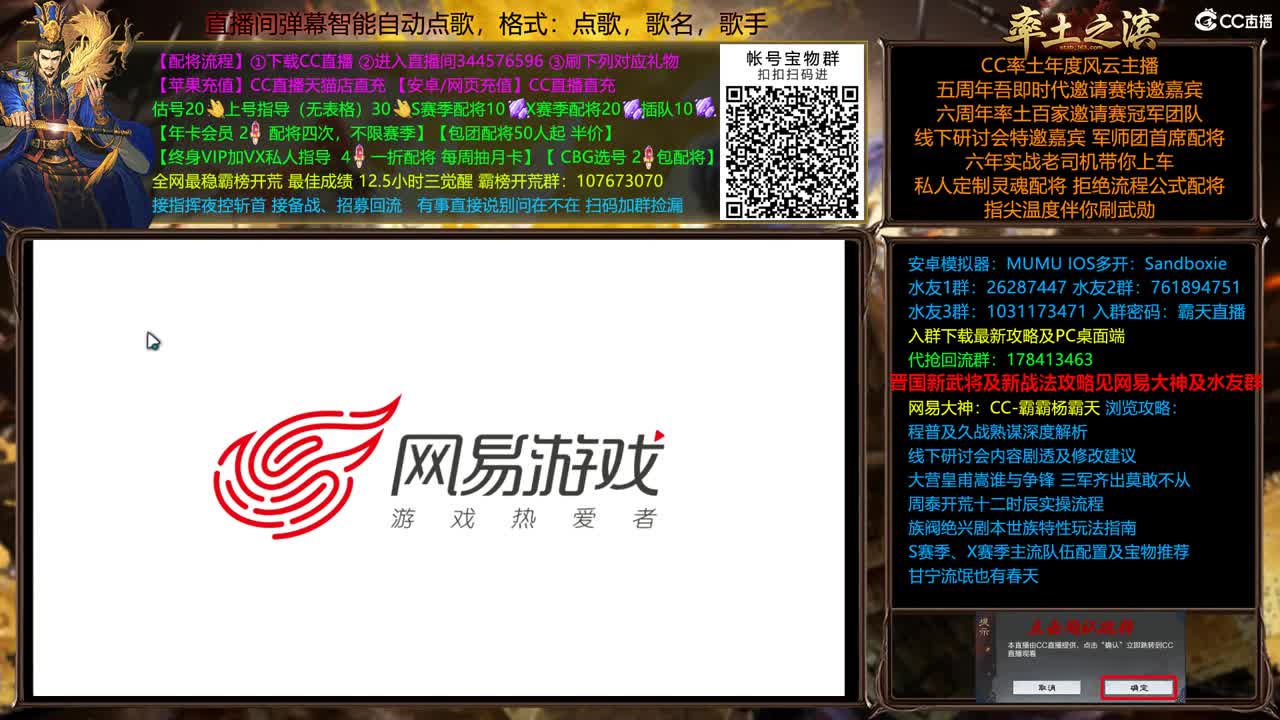Click the 周泰开荒十二时辰实操流程 line
This screenshot has width=1280, height=720.
click(1006, 504)
